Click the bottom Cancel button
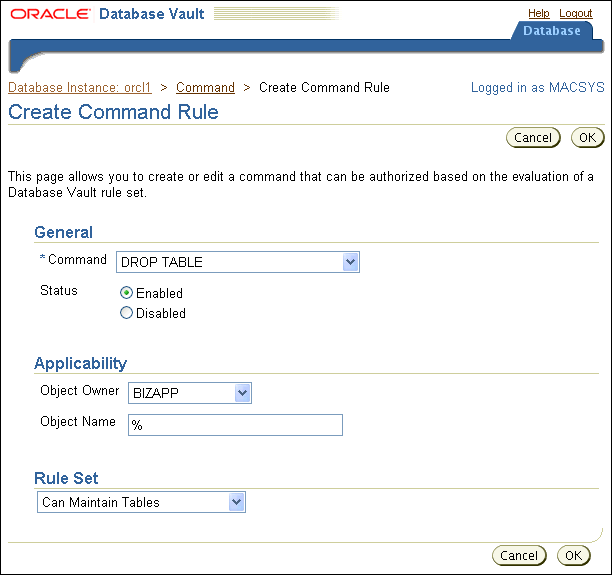 pyautogui.click(x=519, y=555)
